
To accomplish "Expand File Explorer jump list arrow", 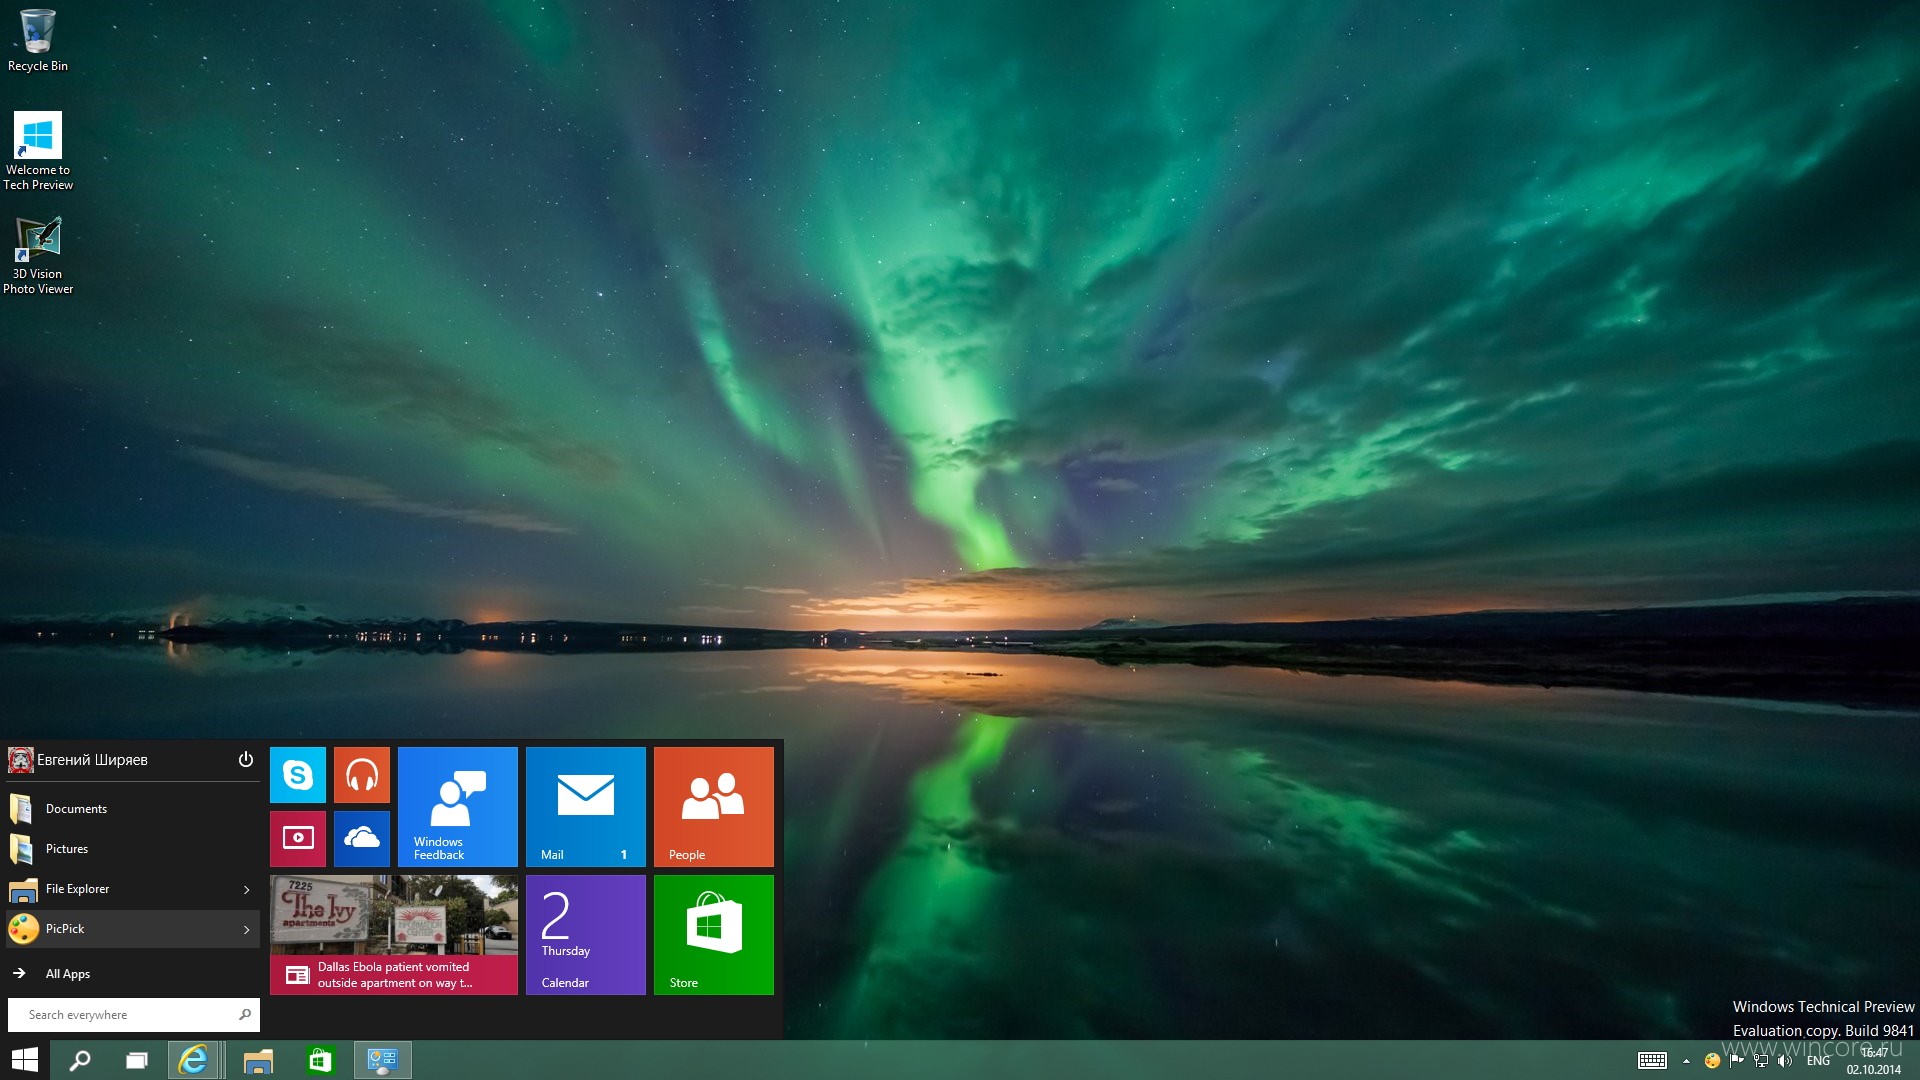I will coord(247,889).
